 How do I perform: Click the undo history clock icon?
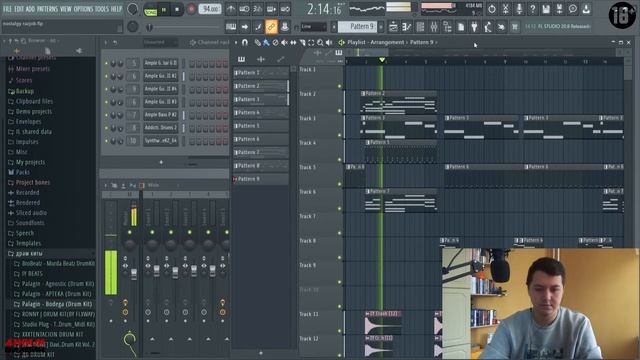[x=492, y=9]
